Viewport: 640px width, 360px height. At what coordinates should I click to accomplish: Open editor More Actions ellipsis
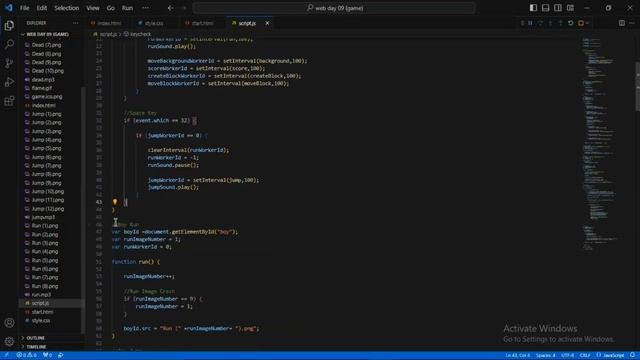pyautogui.click(x=632, y=23)
